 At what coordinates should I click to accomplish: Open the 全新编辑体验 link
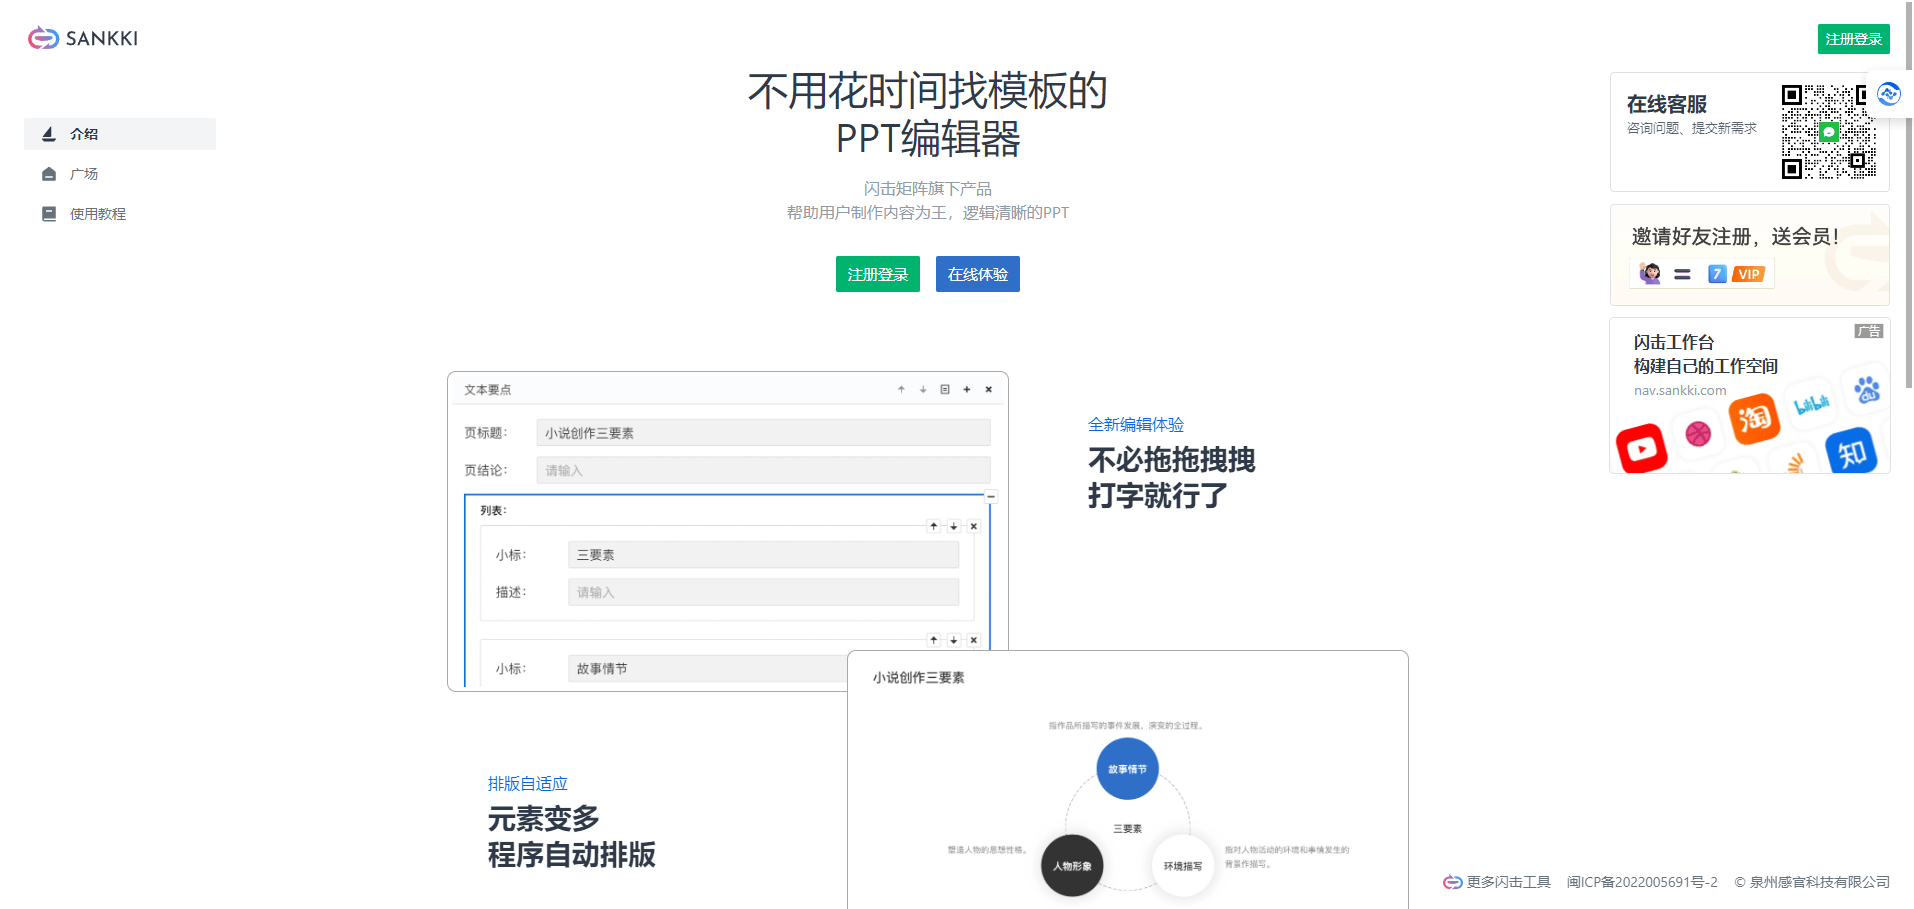[1135, 424]
